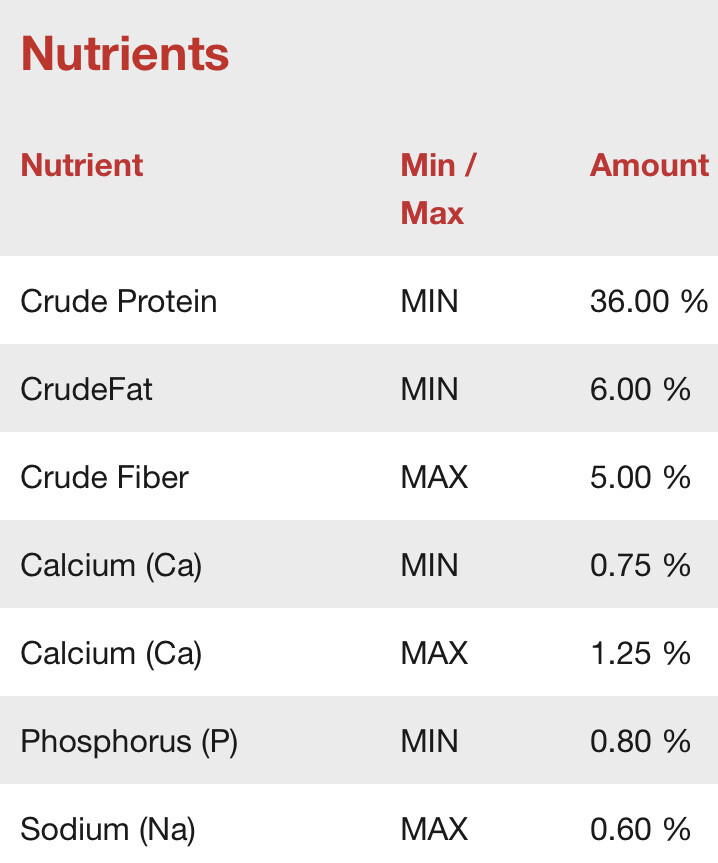Select the Crude Fiber row label
This screenshot has width=718, height=863.
coord(105,477)
